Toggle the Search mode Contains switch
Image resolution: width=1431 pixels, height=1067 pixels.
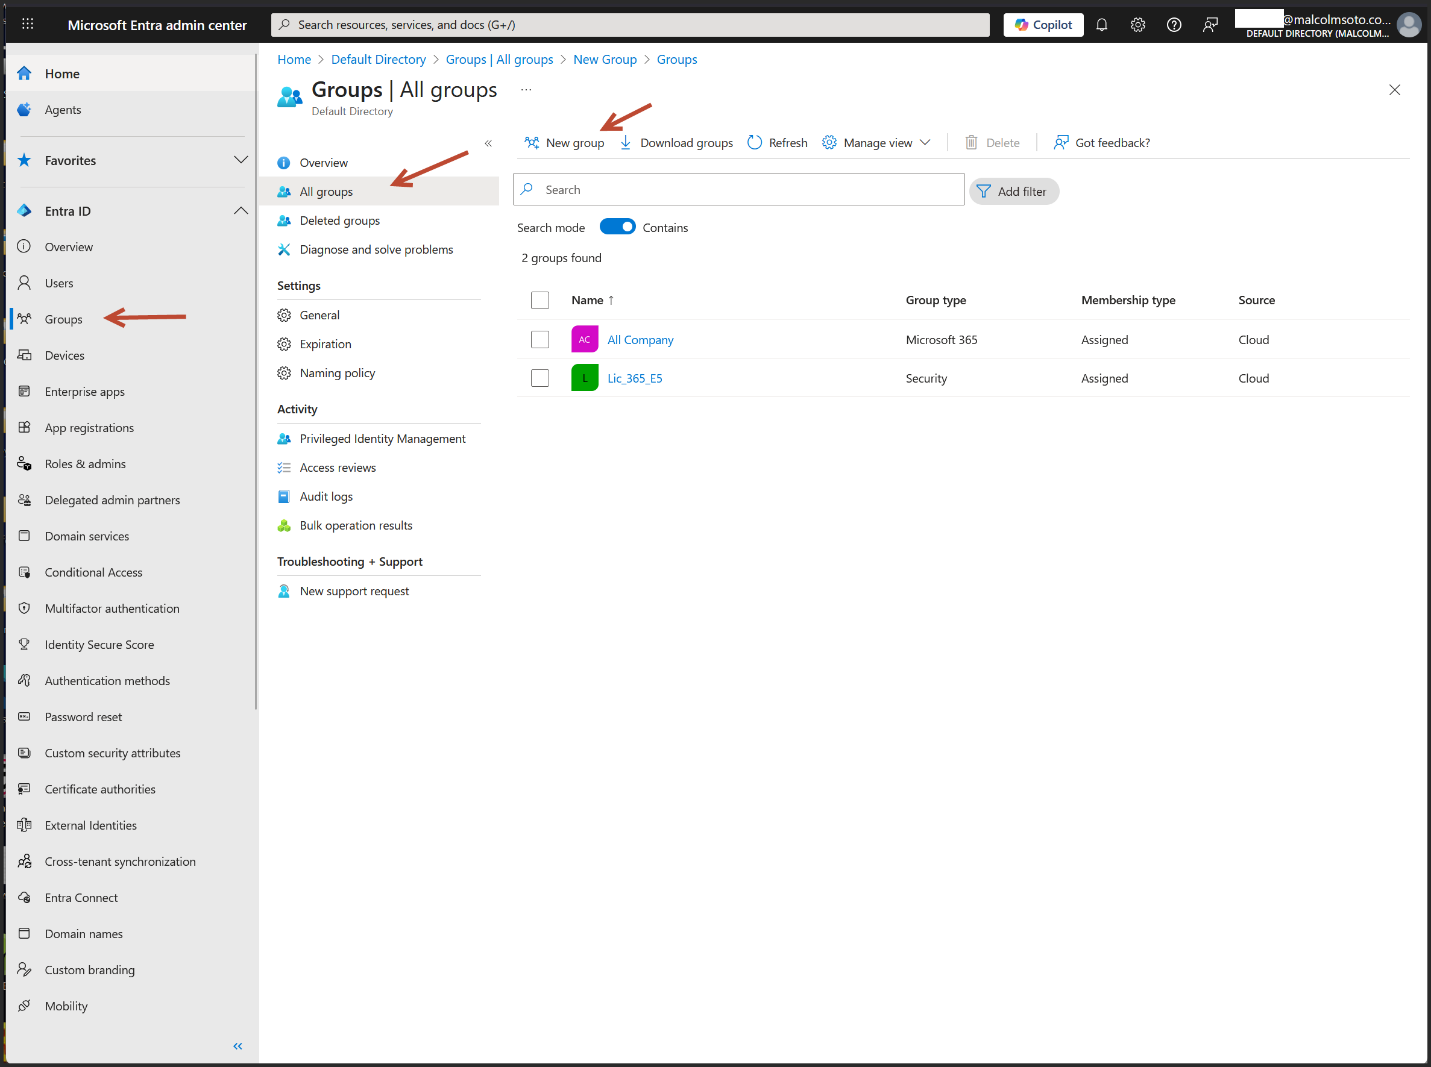click(617, 227)
